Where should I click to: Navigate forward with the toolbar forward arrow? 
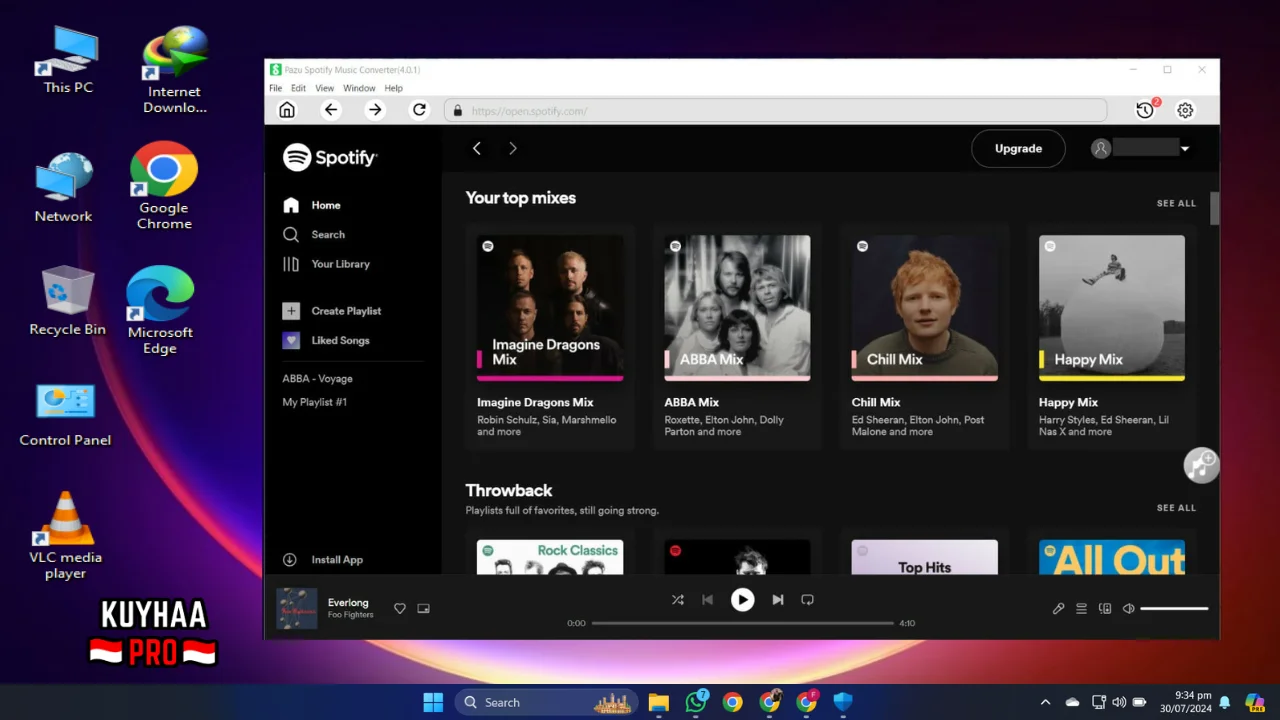[x=375, y=110]
